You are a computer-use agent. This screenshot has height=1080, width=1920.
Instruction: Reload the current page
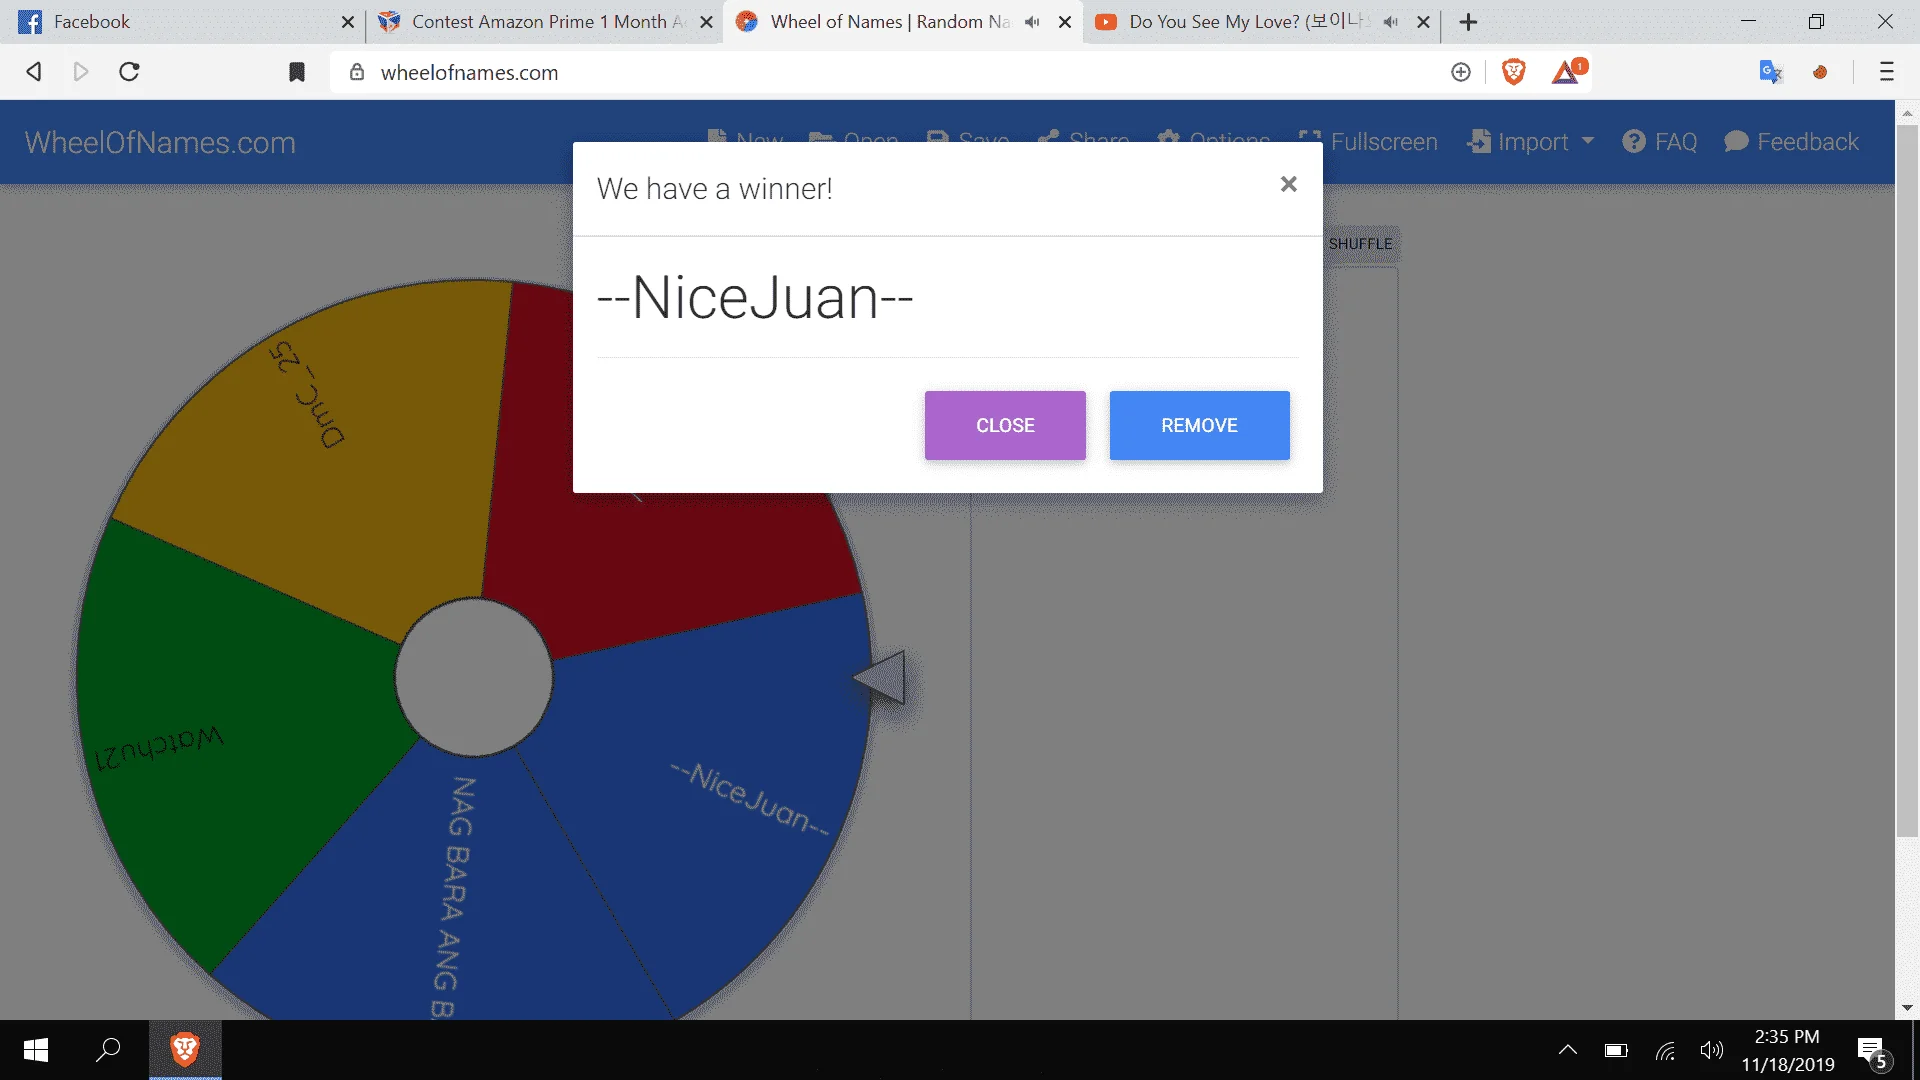[x=129, y=72]
